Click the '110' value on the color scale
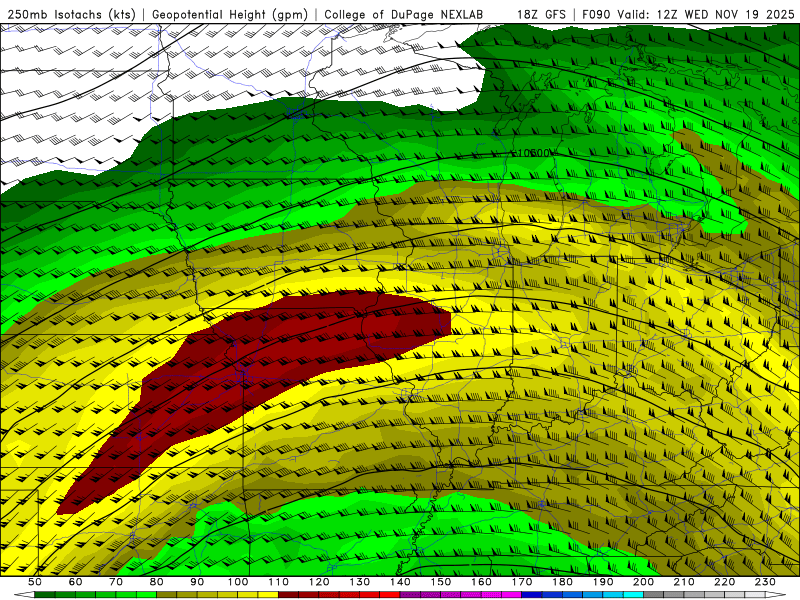Viewport: 800px width, 600px height. click(279, 582)
